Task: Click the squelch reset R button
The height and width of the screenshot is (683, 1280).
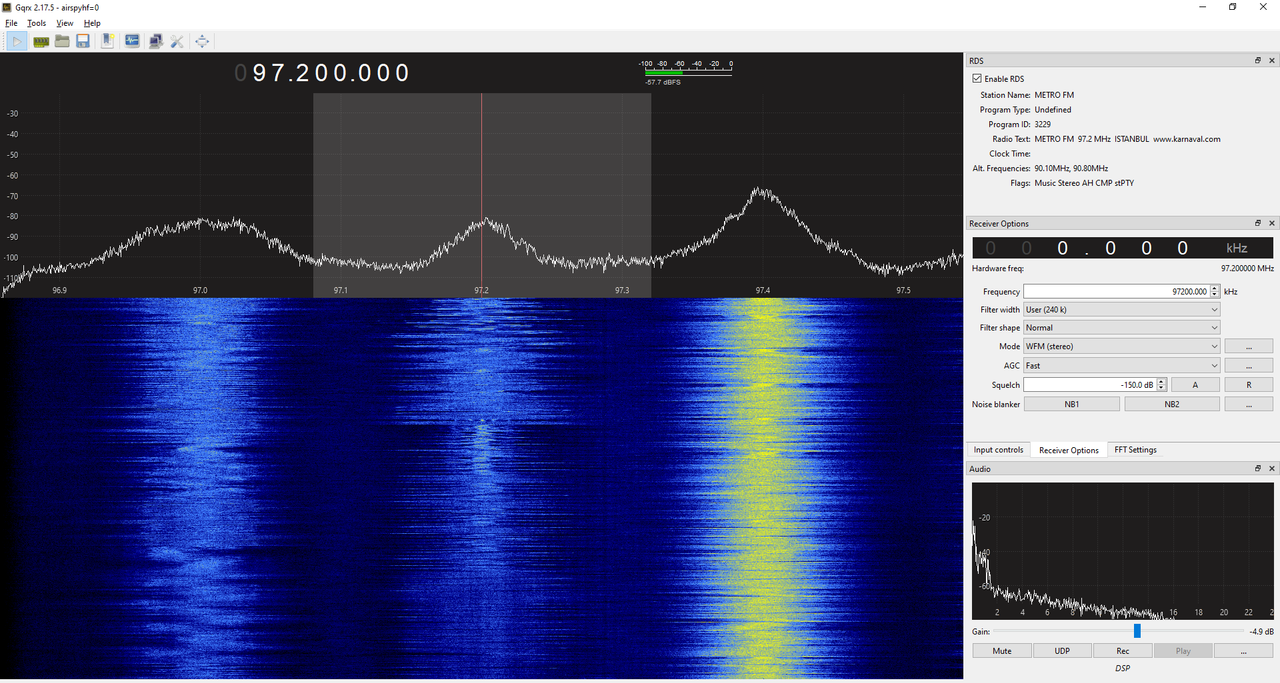Action: (x=1249, y=385)
